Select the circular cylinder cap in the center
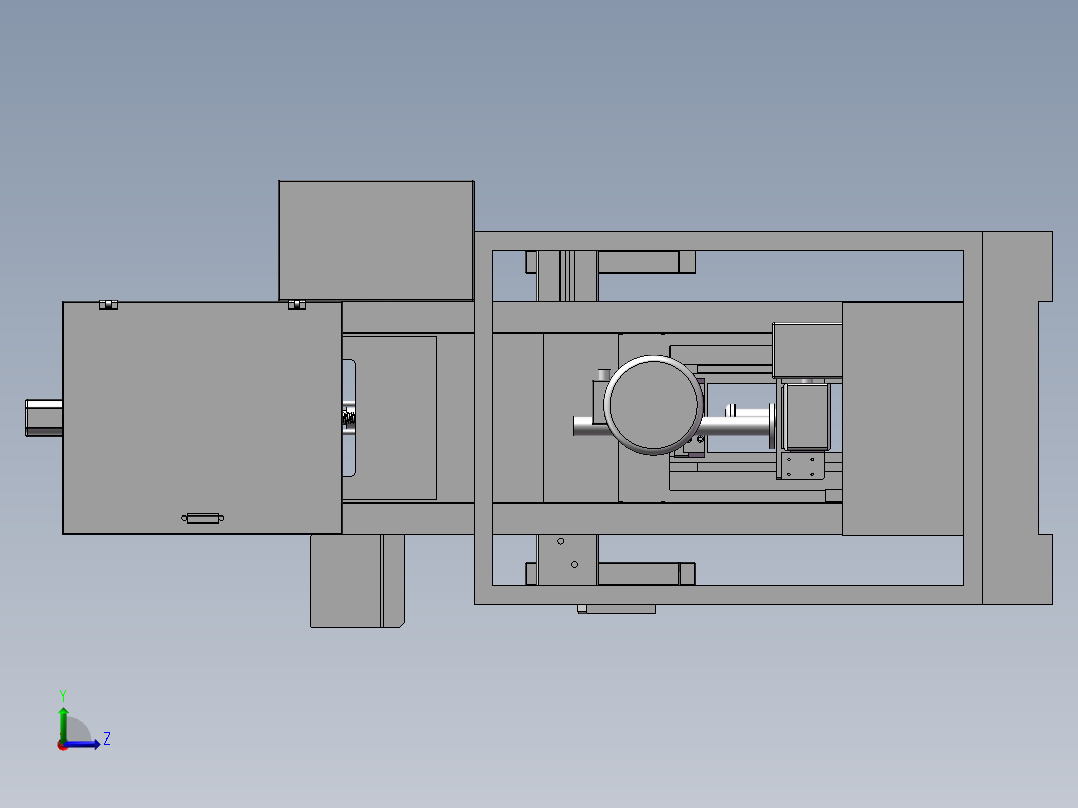1078x808 pixels. pos(653,405)
